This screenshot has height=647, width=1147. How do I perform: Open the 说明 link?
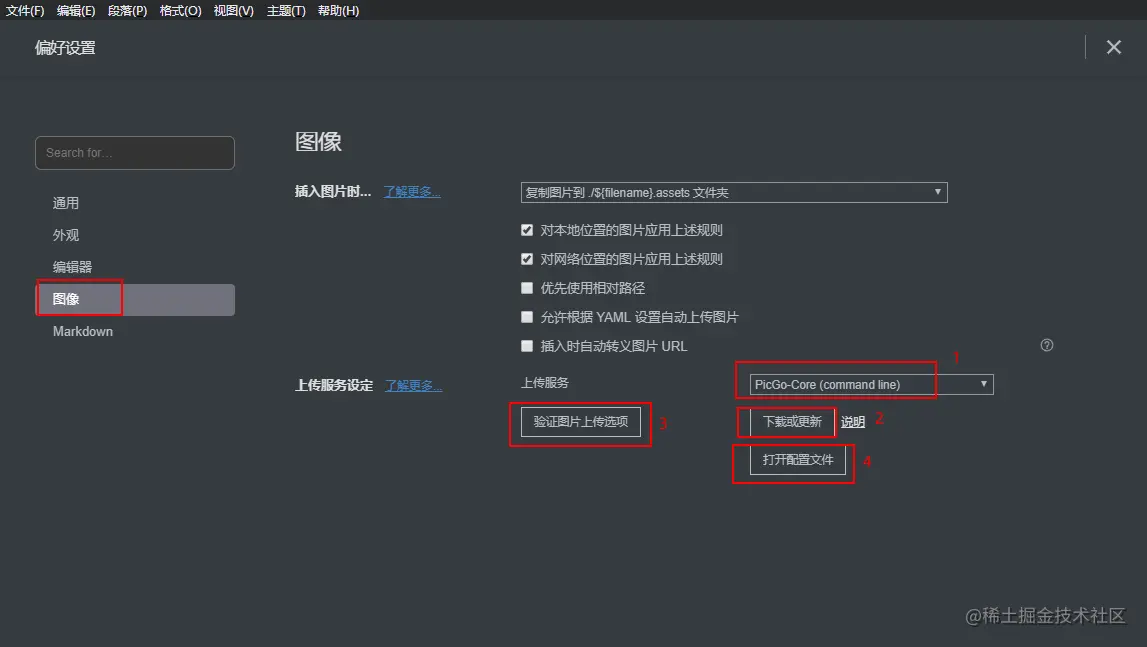click(x=853, y=422)
